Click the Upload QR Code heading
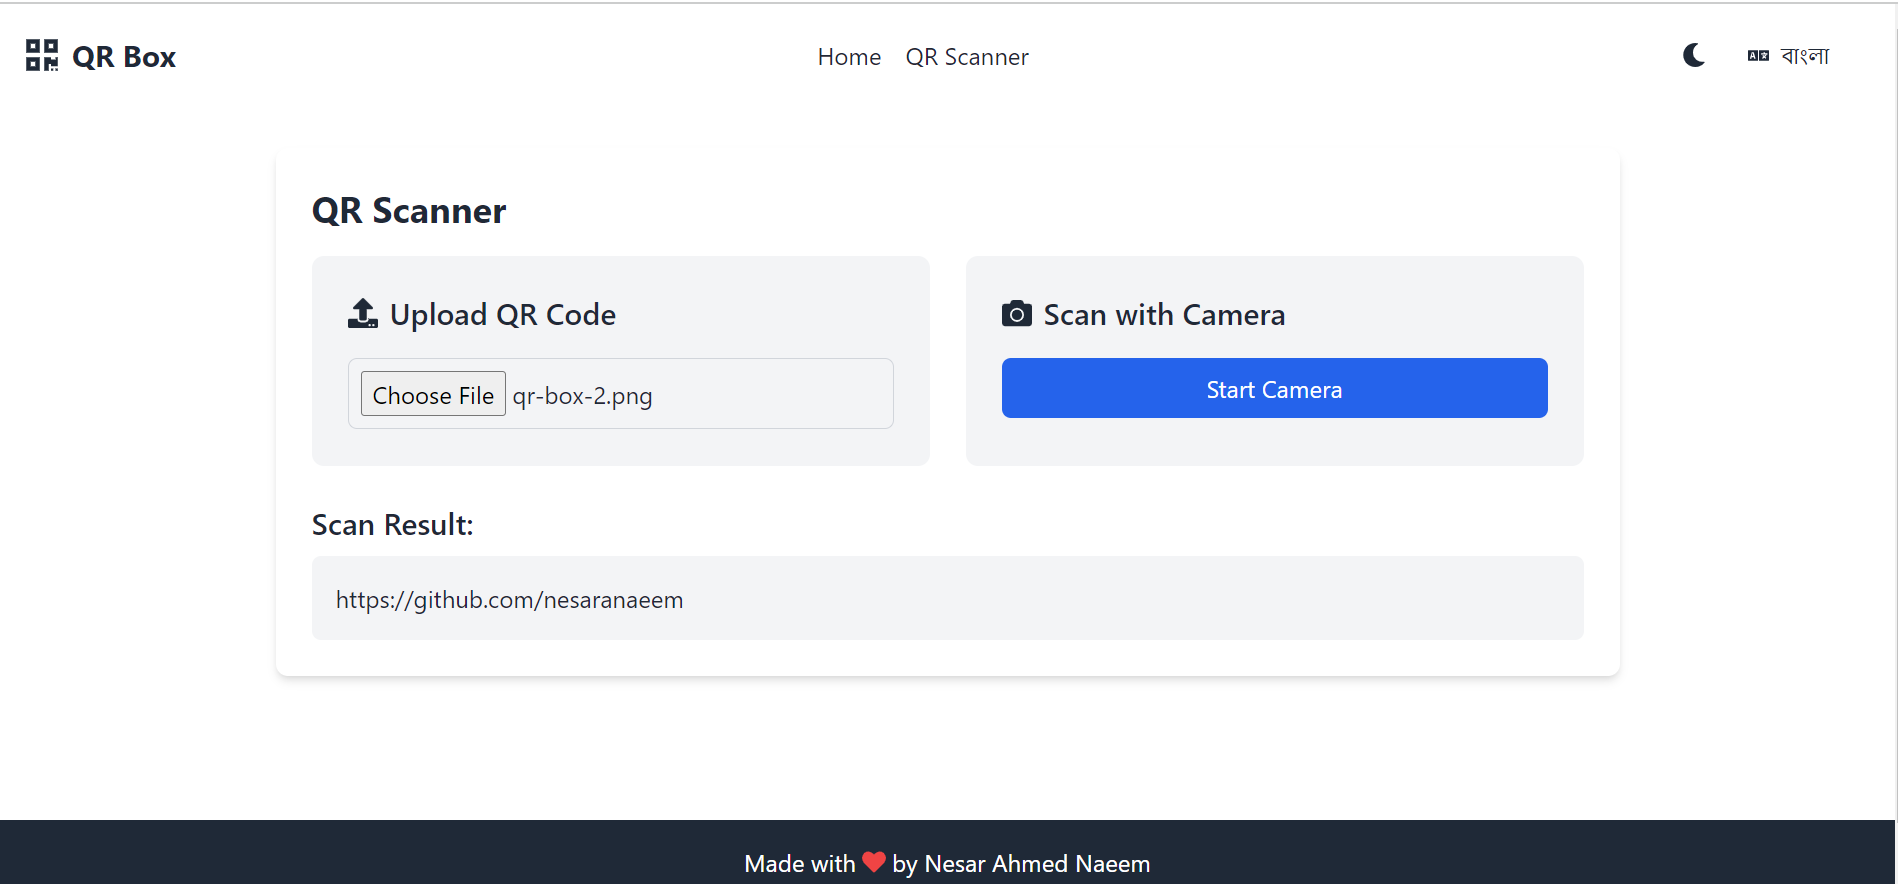Viewport: 1898px width, 884px height. [x=503, y=315]
